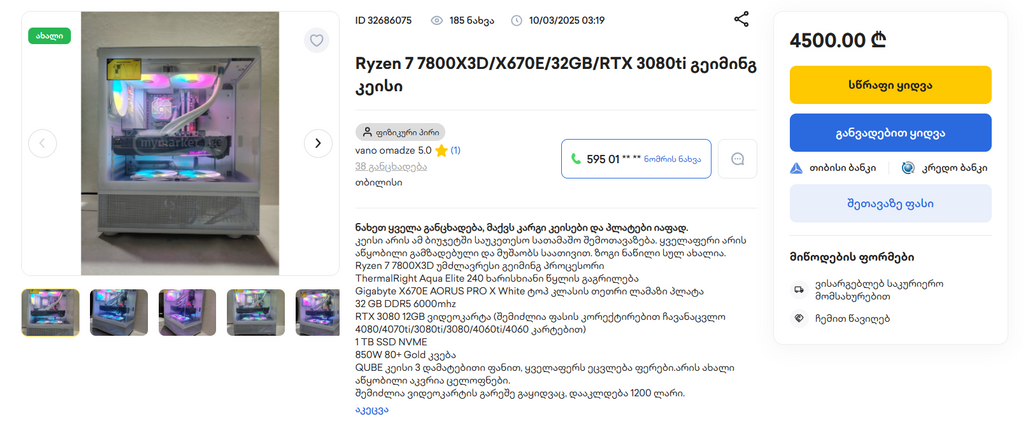Click კრედო ბანკი label
Screen dimensions: 1024x422
pyautogui.click(x=954, y=168)
